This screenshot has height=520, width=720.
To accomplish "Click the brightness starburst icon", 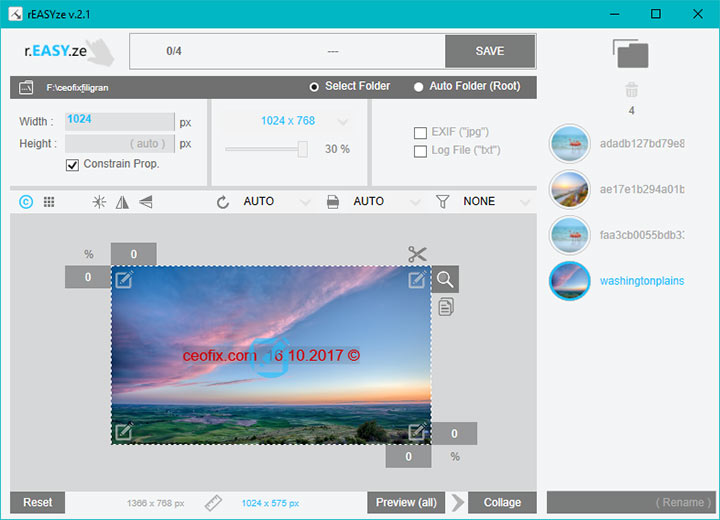I will pyautogui.click(x=99, y=202).
